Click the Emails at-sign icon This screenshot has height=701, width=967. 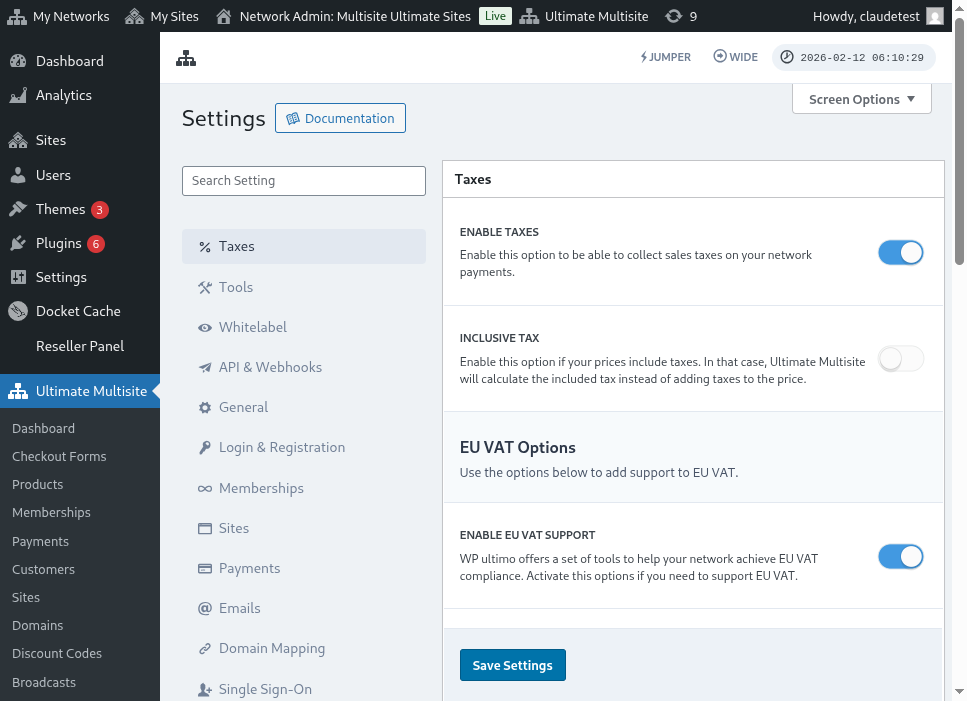(x=205, y=609)
